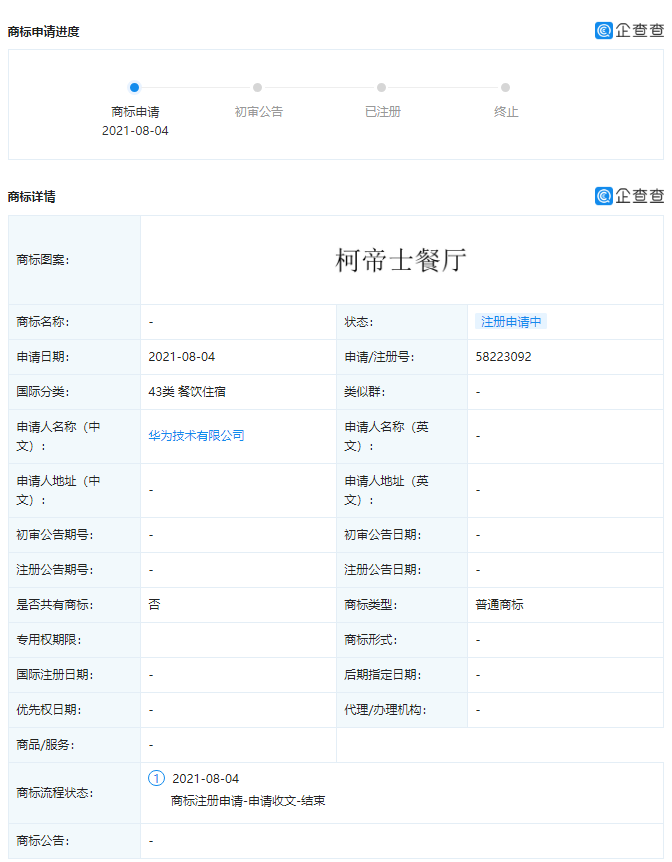Click the 商标详情 section heading
This screenshot has height=862, width=672.
32,197
